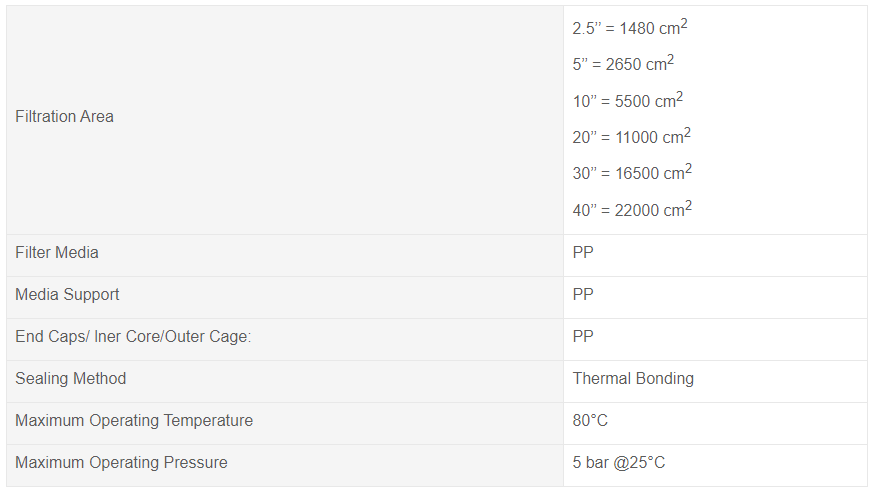Click the PP value for Media Support
Viewport: 875px width, 491px height.
583,295
